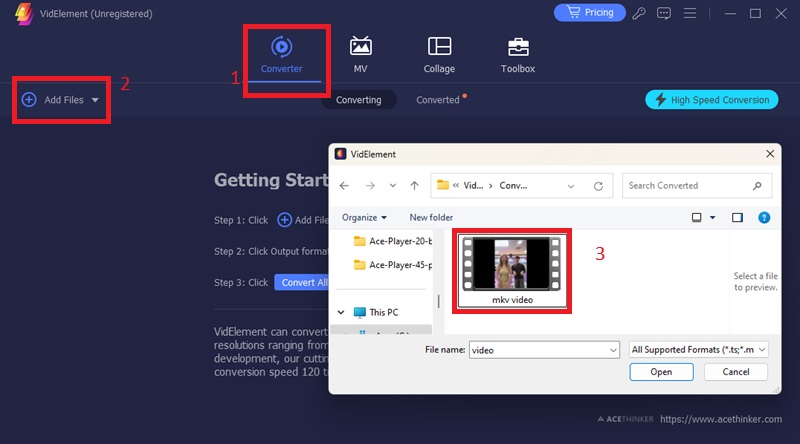Screen dimensions: 800x444
Task: Click the VidElement app logo
Action: tap(23, 13)
